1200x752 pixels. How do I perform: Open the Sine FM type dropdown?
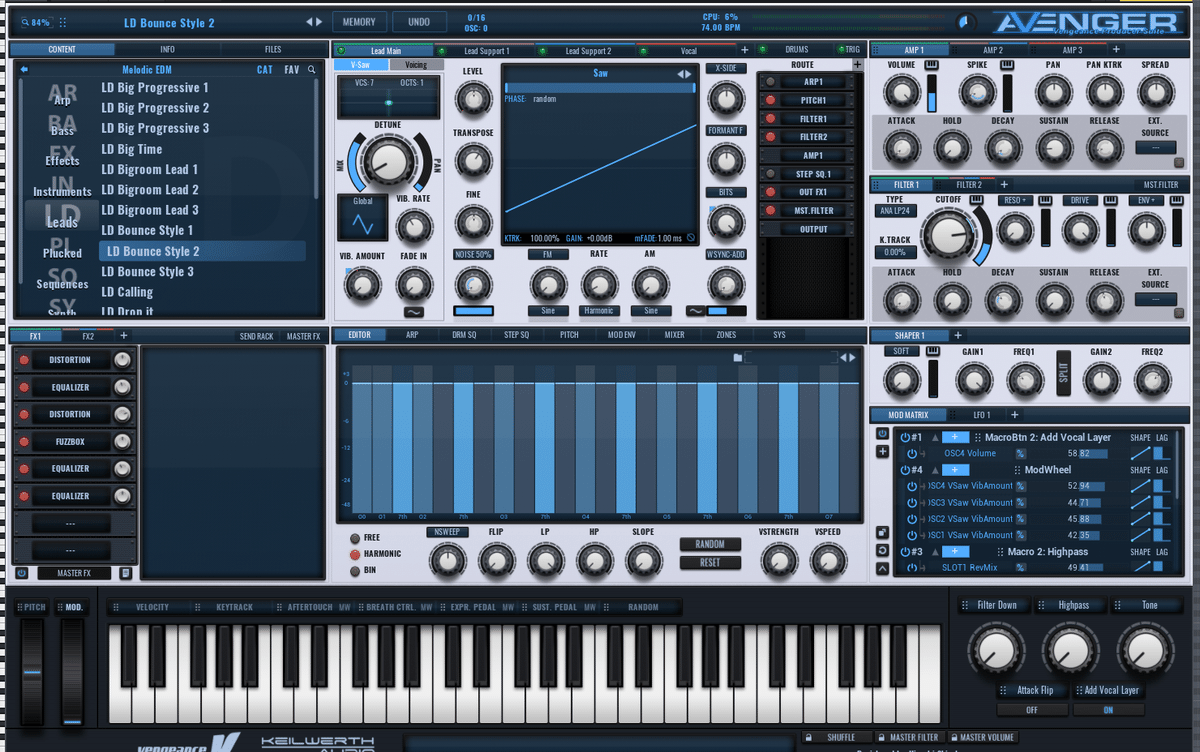(548, 311)
